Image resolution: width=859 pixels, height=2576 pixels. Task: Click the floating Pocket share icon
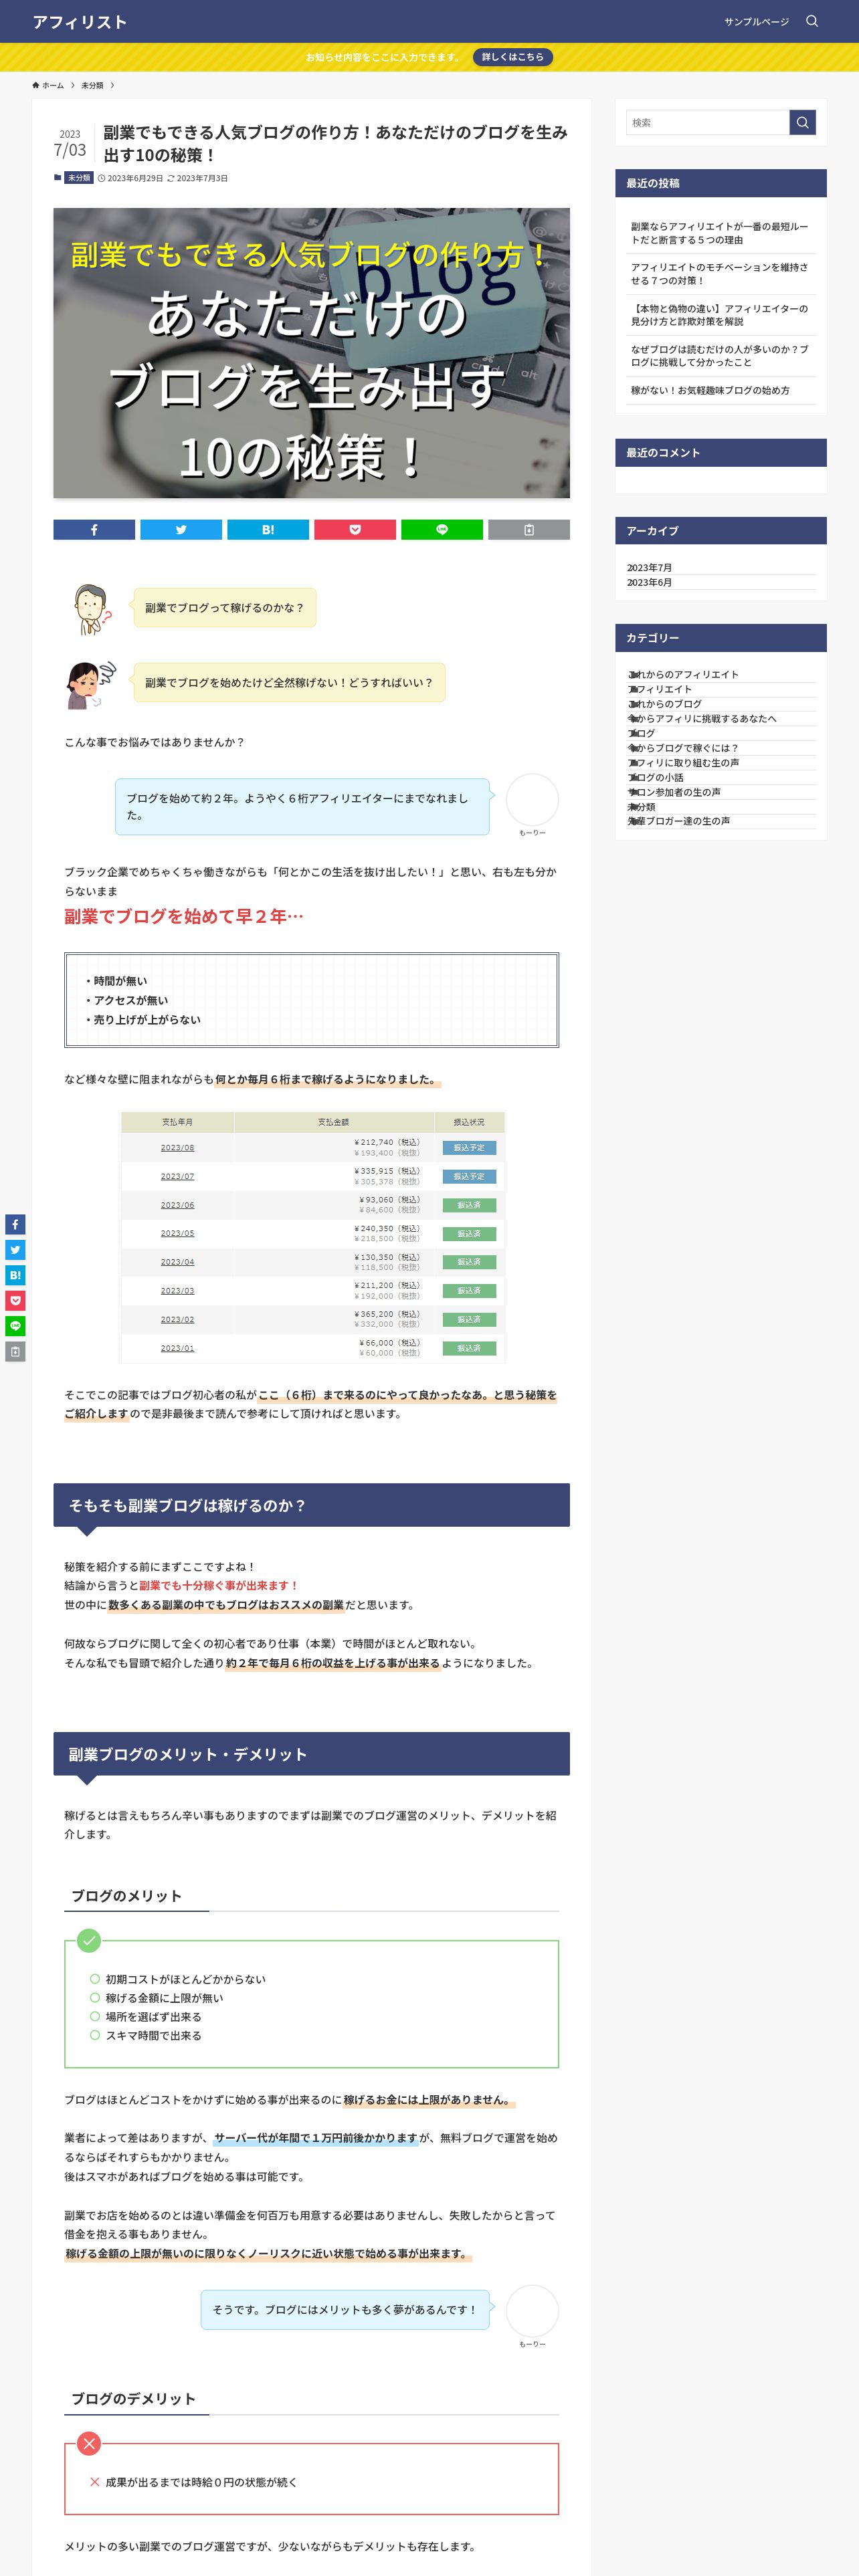pyautogui.click(x=15, y=1300)
